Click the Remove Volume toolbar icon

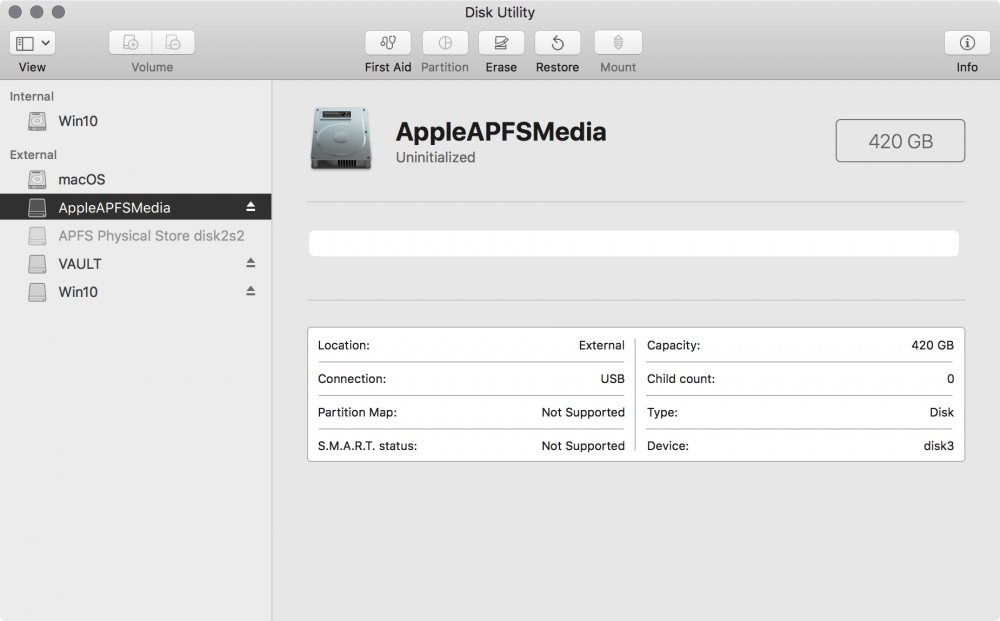pyautogui.click(x=173, y=43)
